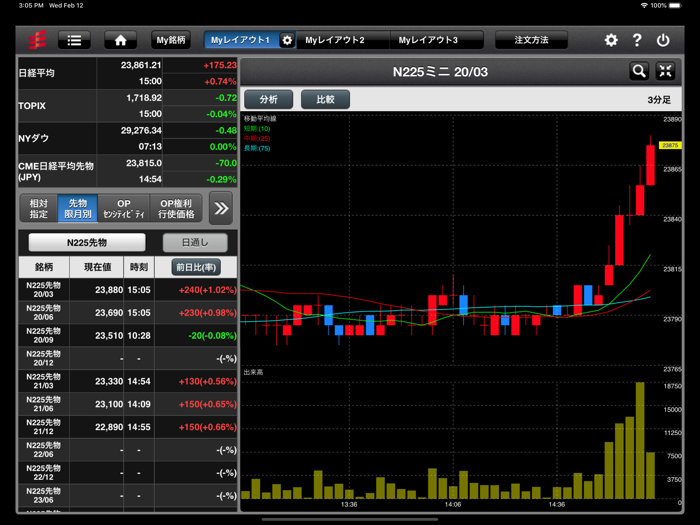This screenshot has height=525, width=700.
Task: Go to the home screen icon
Action: 121,40
